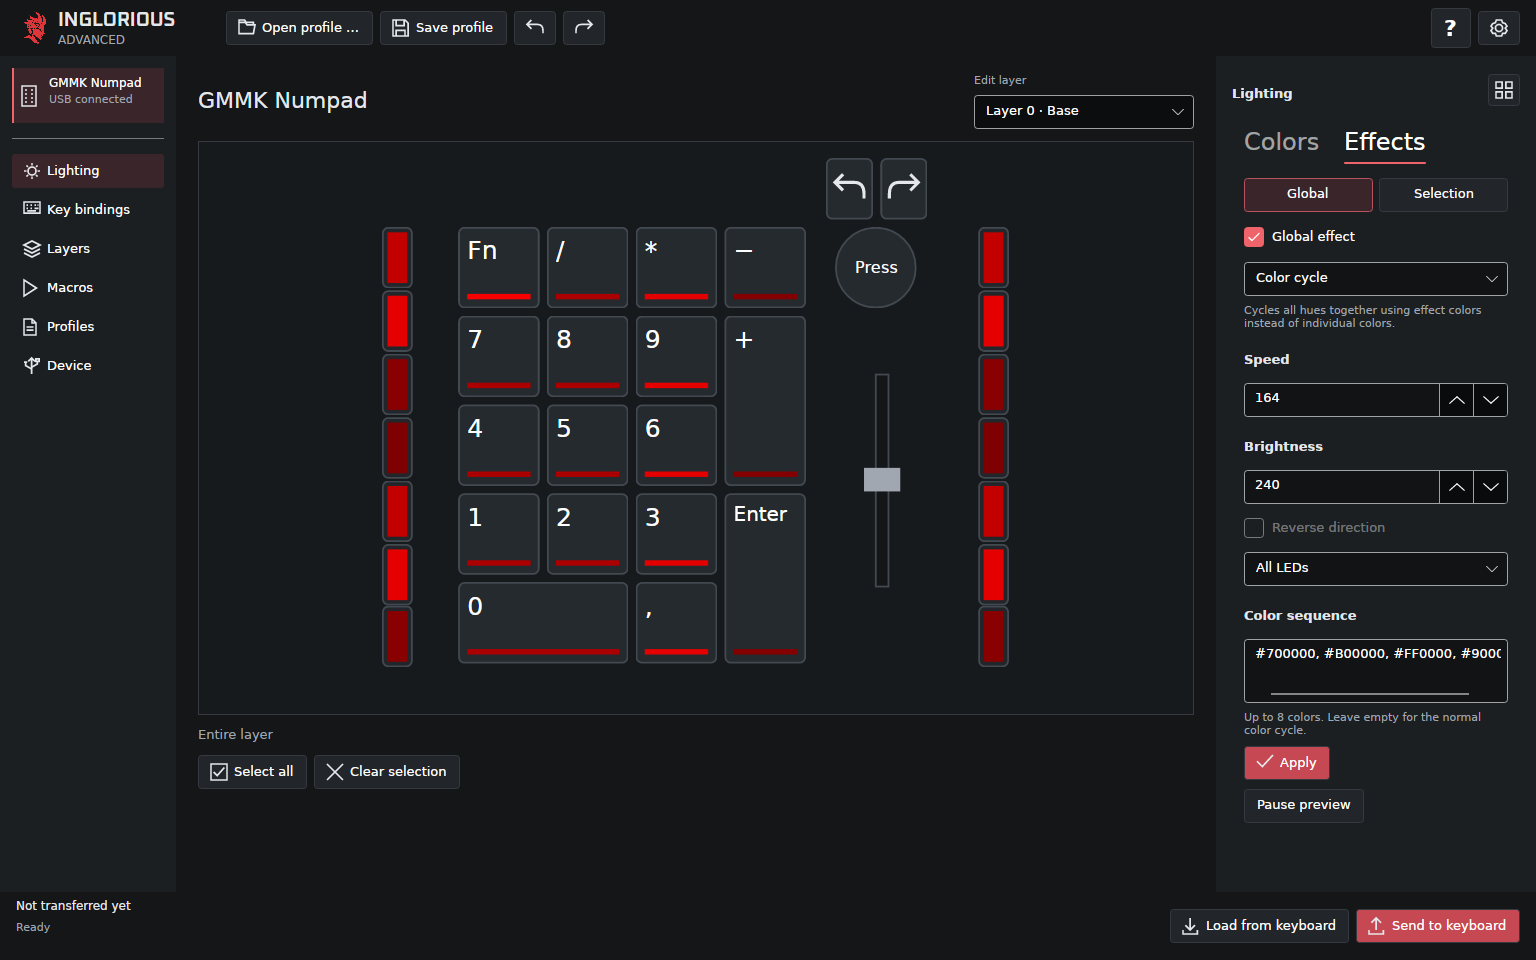Viewport: 1536px width, 960px height.
Task: Select the GMMK Numpad device entry
Action: pyautogui.click(x=88, y=95)
